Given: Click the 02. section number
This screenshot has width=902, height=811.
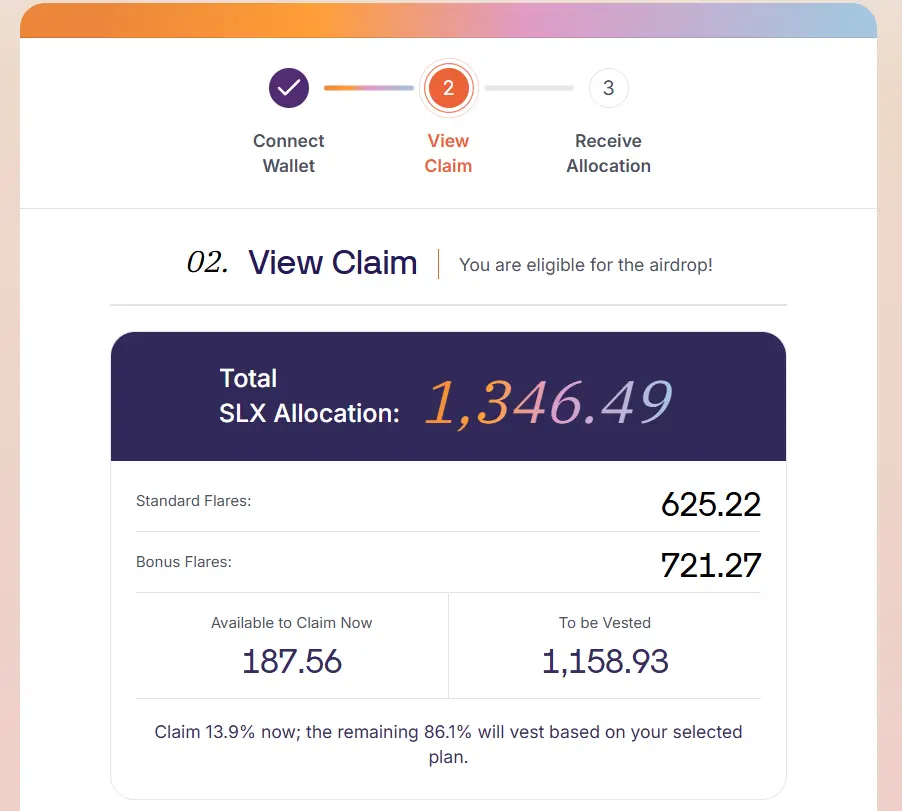Looking at the screenshot, I should coord(208,263).
